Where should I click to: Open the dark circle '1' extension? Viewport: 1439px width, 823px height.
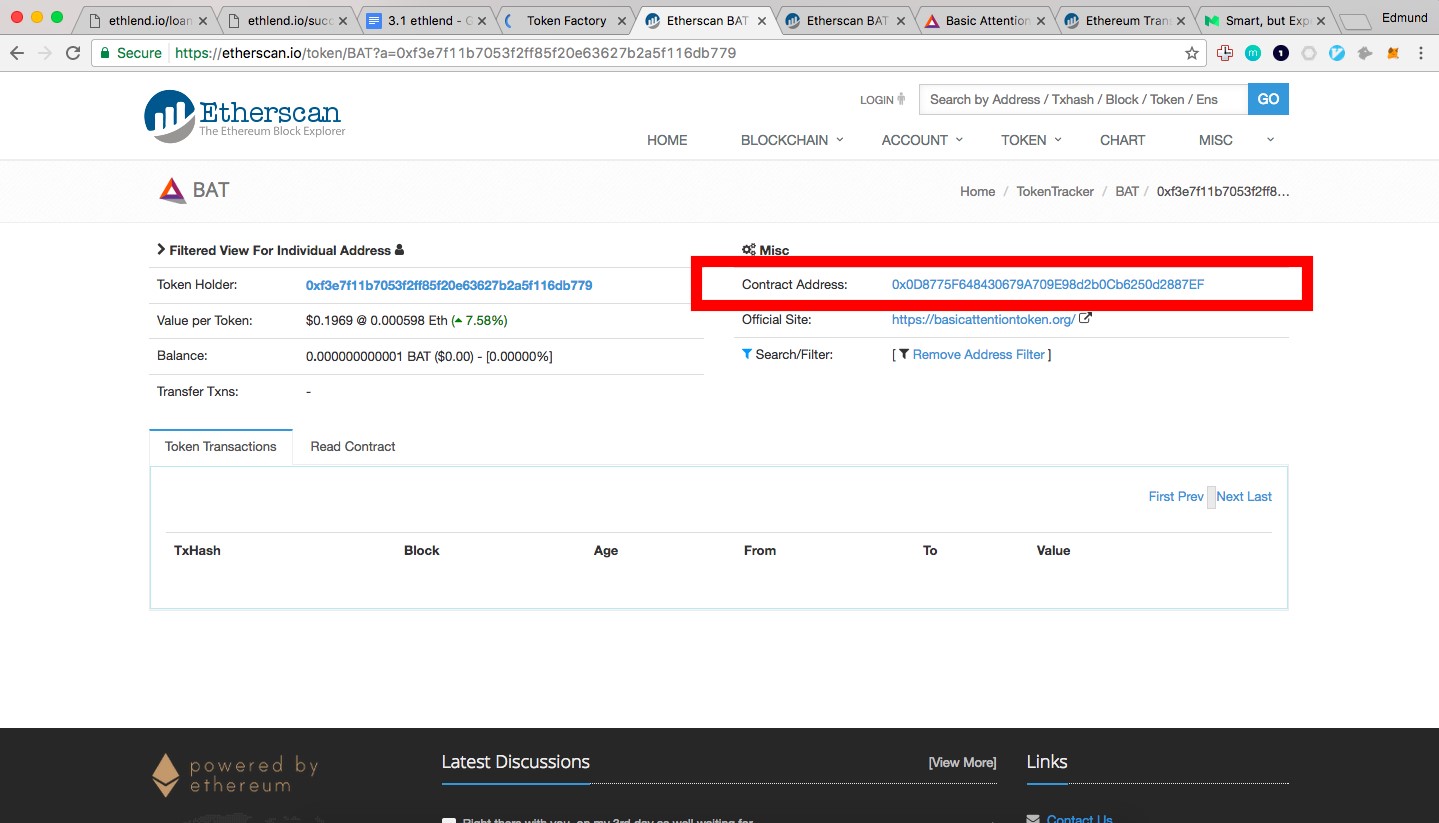coord(1281,53)
